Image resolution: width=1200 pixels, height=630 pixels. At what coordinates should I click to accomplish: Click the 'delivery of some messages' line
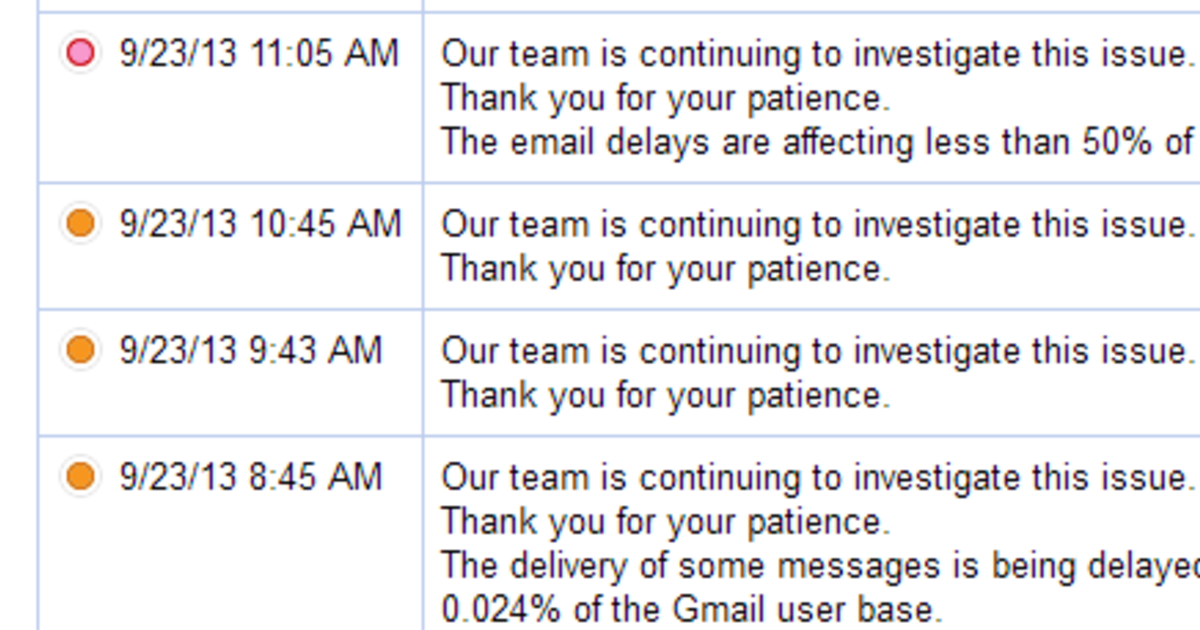click(815, 565)
